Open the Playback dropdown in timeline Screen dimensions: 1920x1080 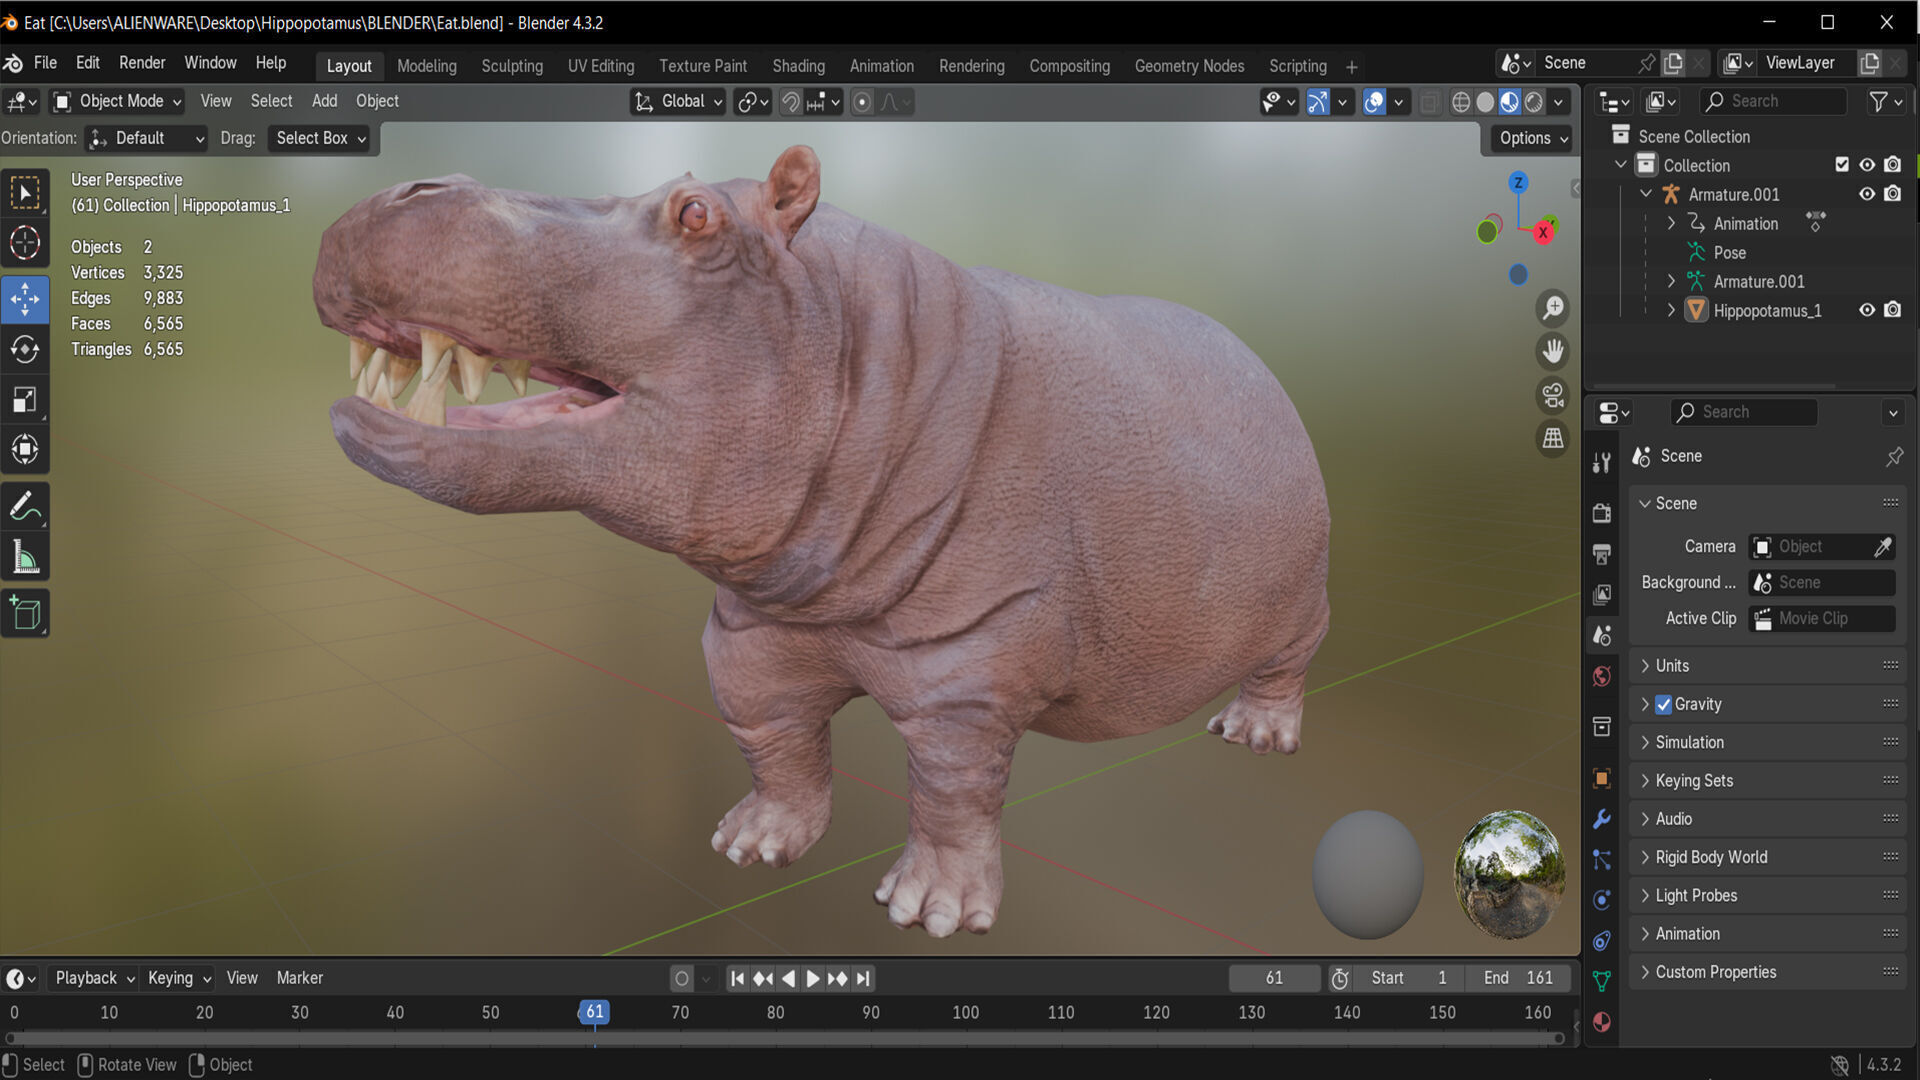95,978
